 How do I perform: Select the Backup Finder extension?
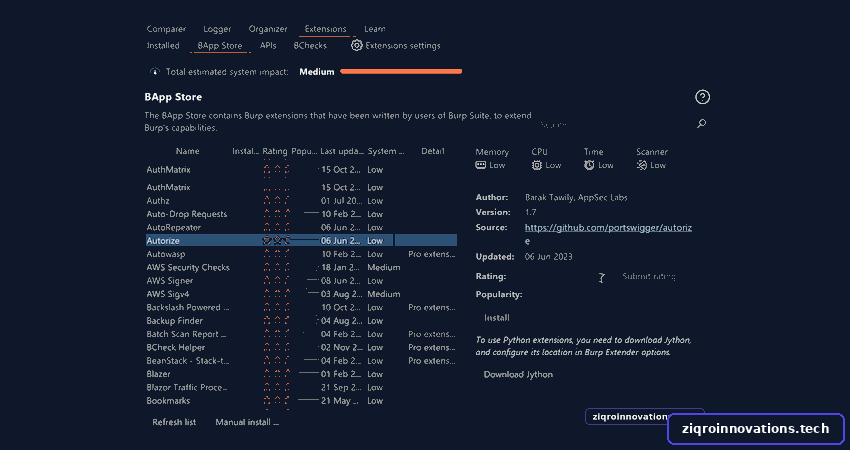[301, 320]
